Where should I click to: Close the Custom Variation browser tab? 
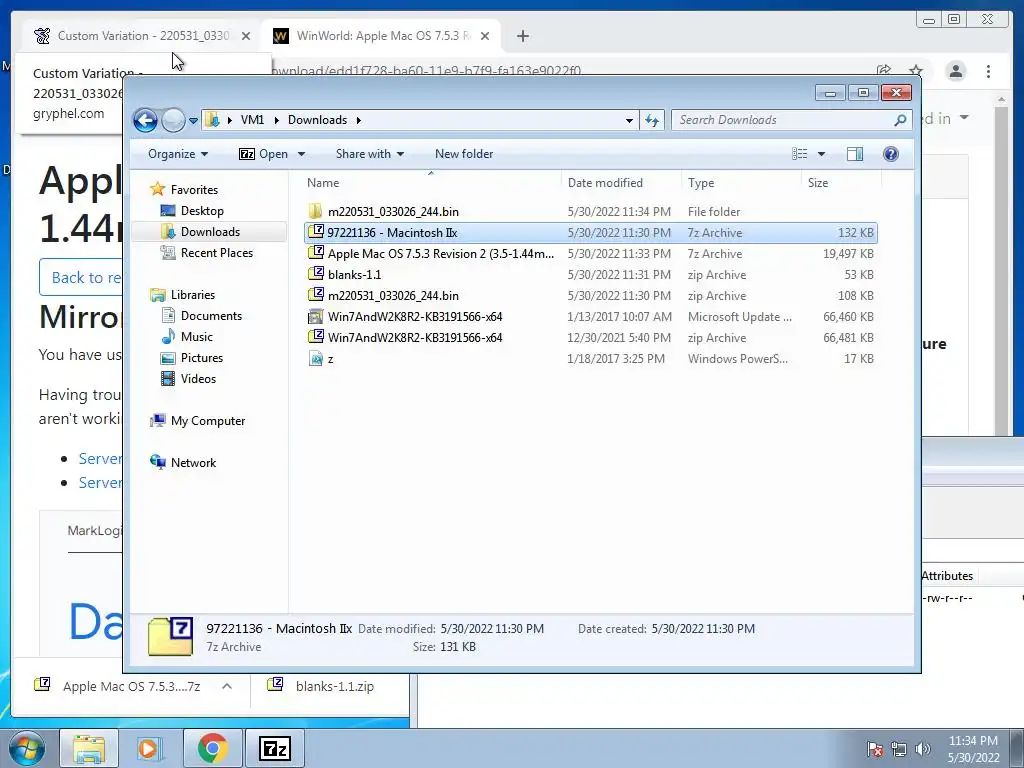pos(246,36)
